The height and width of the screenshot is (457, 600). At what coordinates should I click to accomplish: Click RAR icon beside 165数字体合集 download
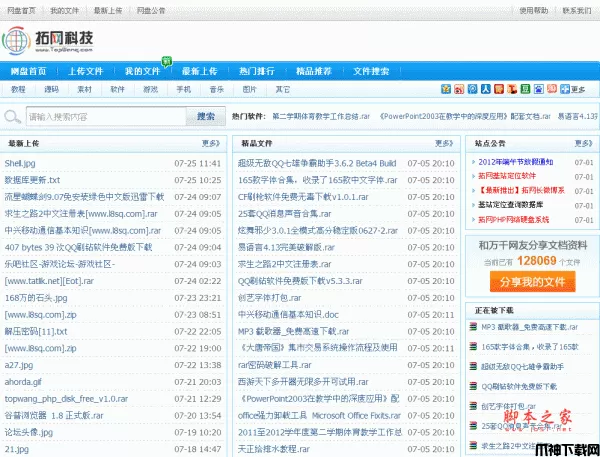474,346
